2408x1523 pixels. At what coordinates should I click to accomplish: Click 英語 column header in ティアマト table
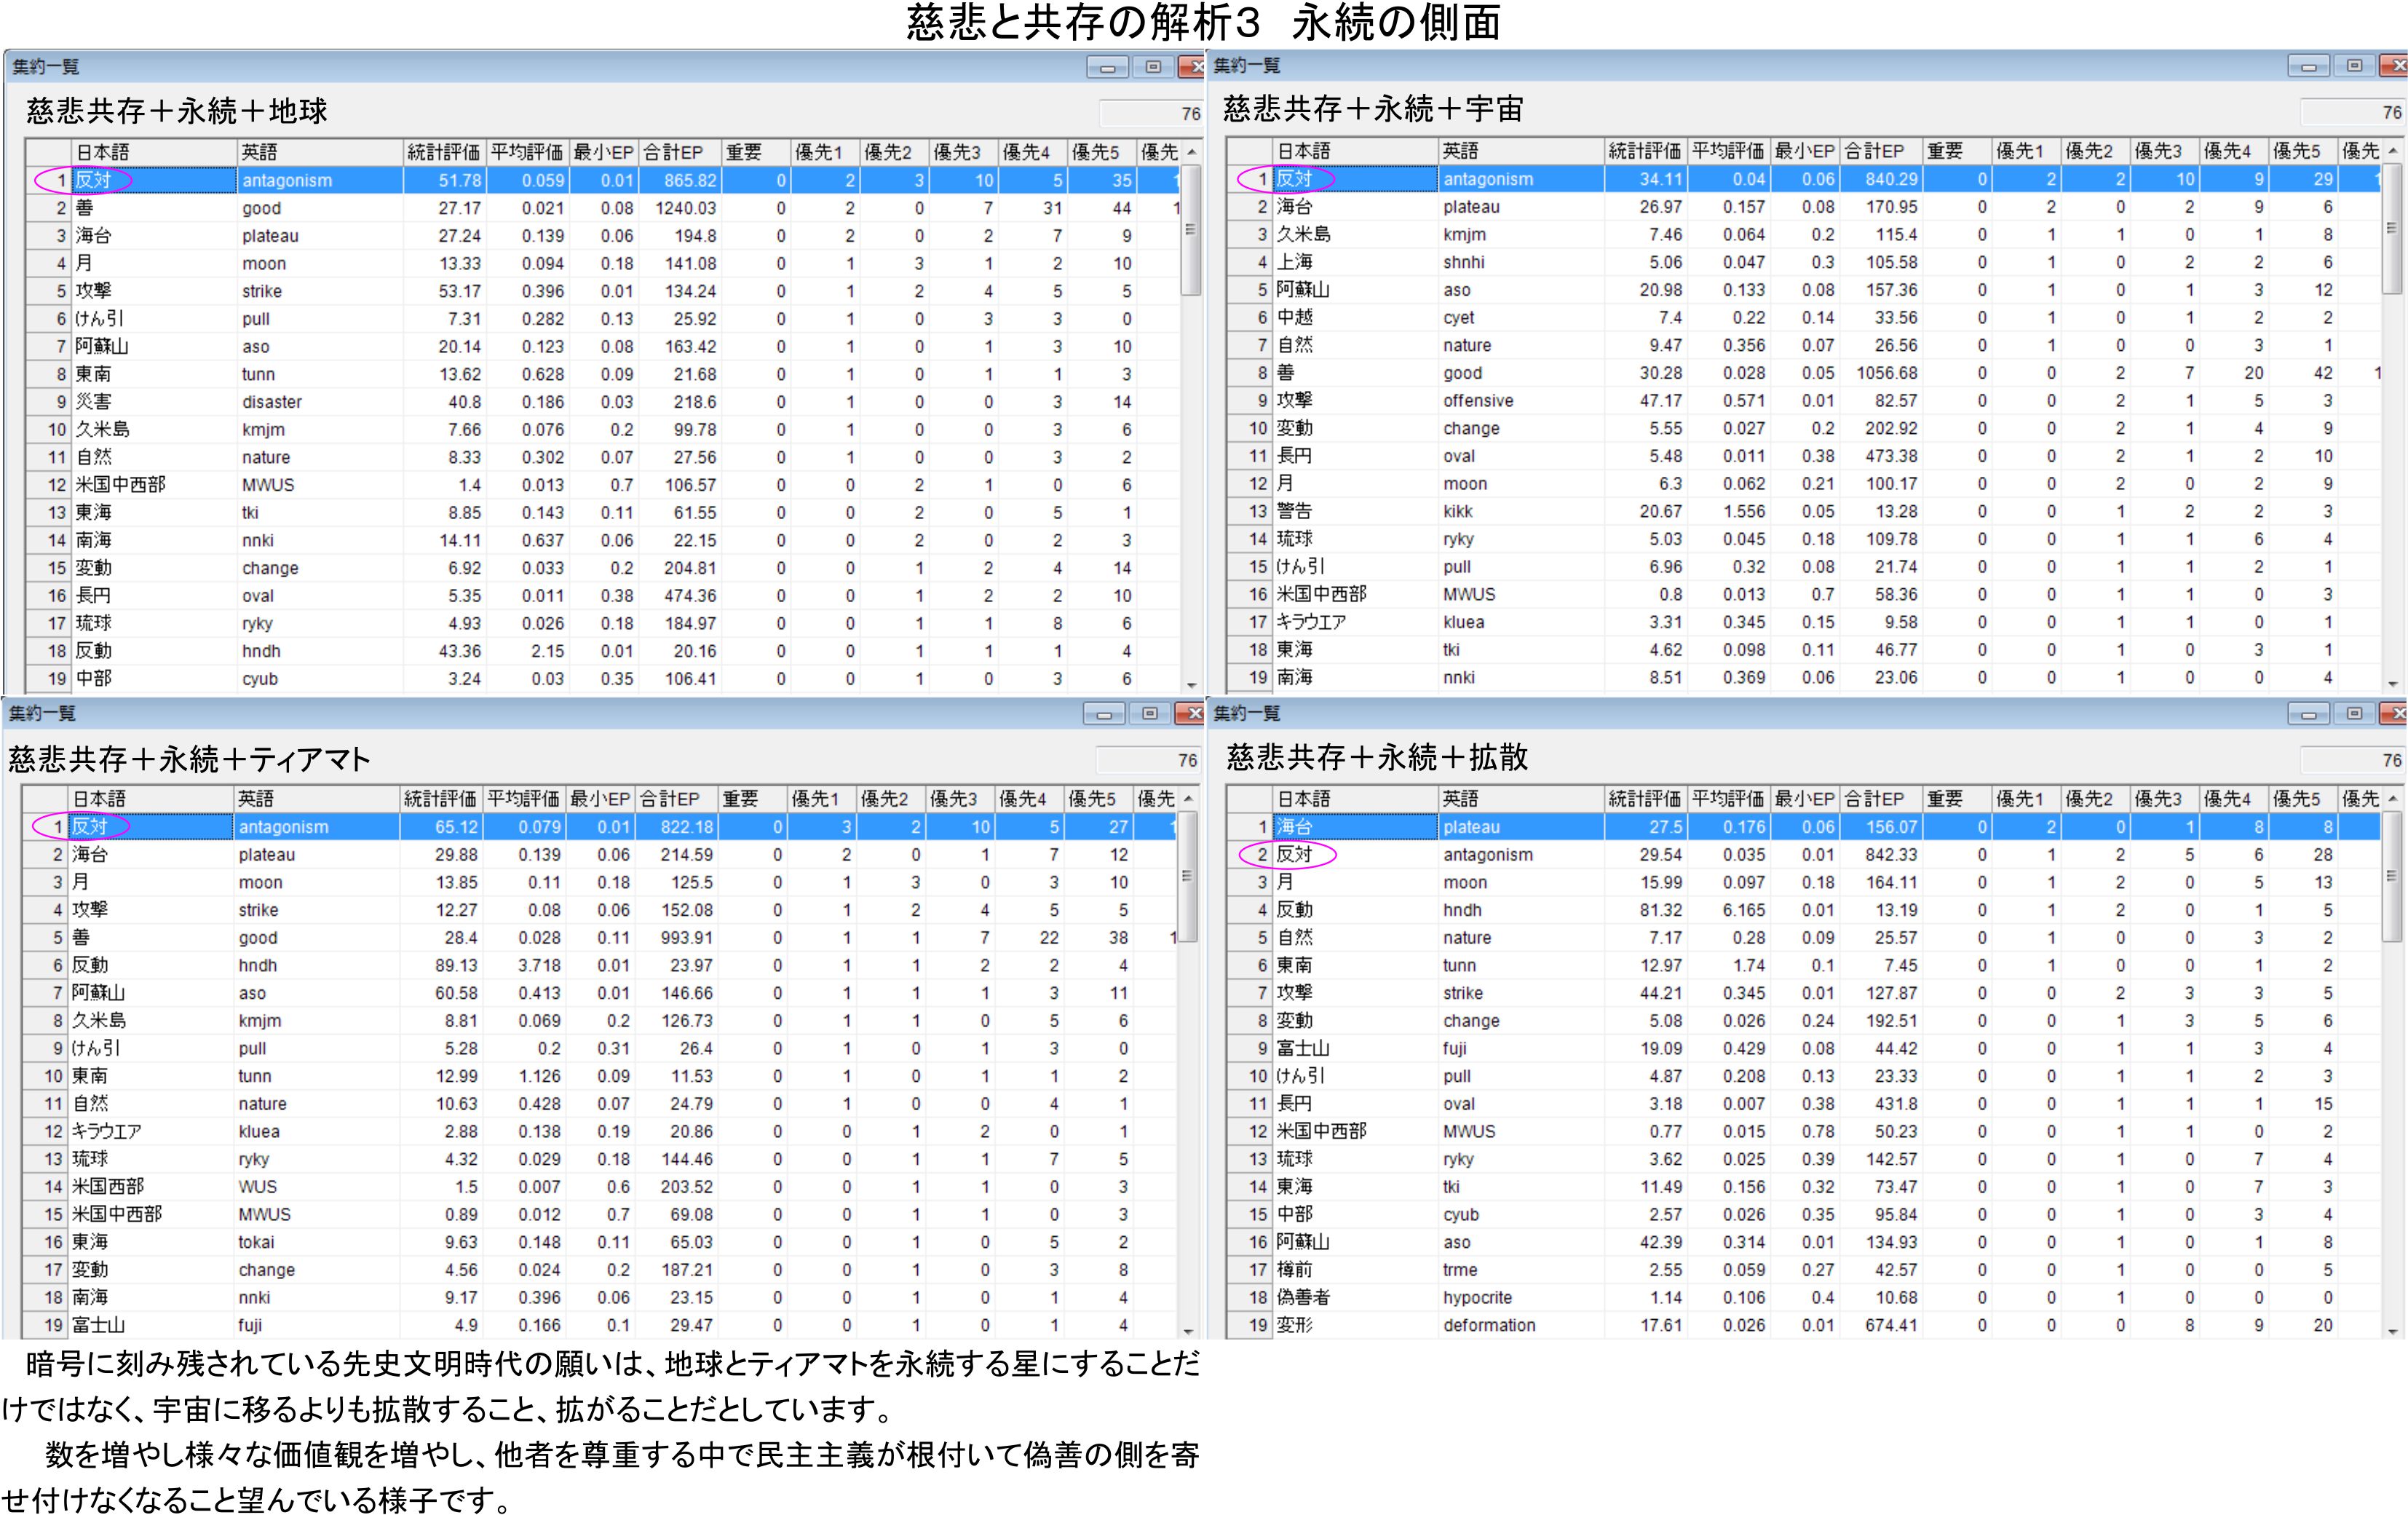click(x=315, y=799)
